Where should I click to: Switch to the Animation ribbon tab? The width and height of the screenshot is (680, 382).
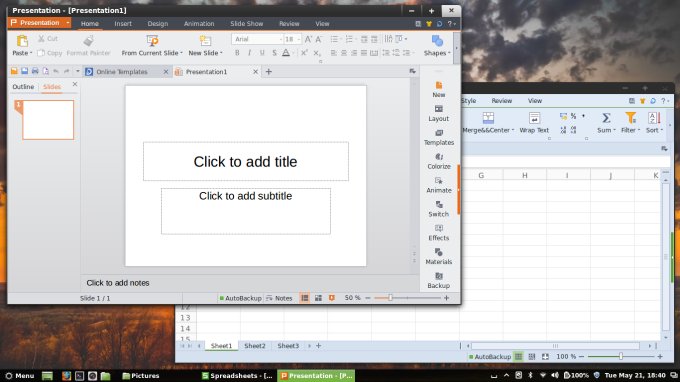199,24
